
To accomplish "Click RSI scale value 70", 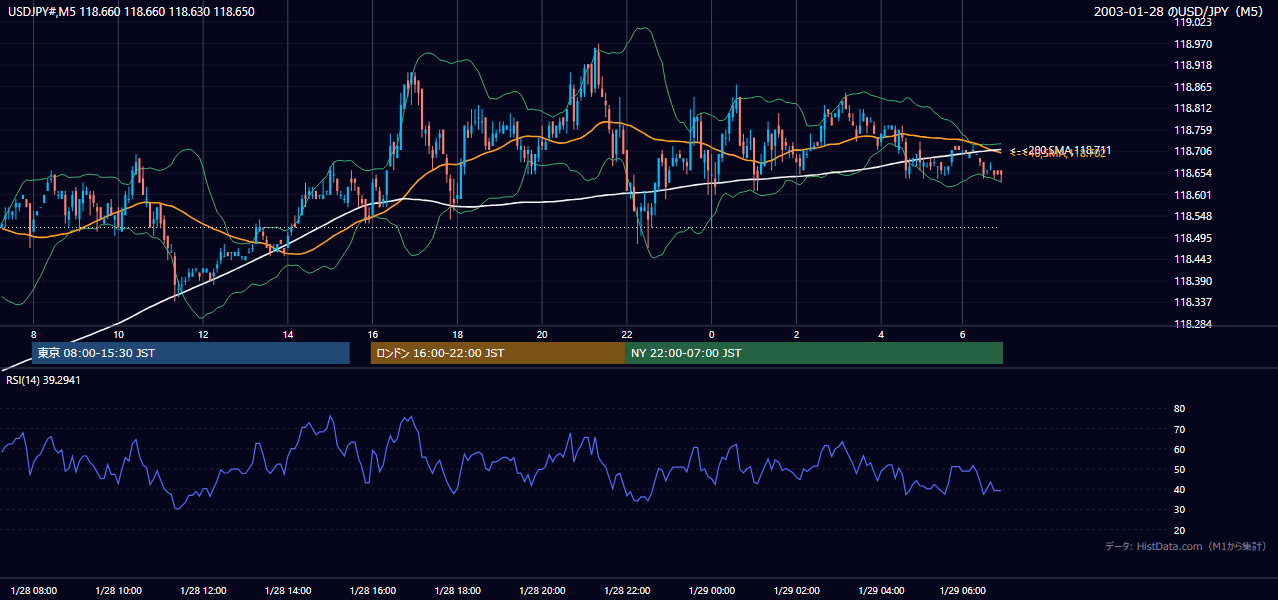I will [1179, 429].
